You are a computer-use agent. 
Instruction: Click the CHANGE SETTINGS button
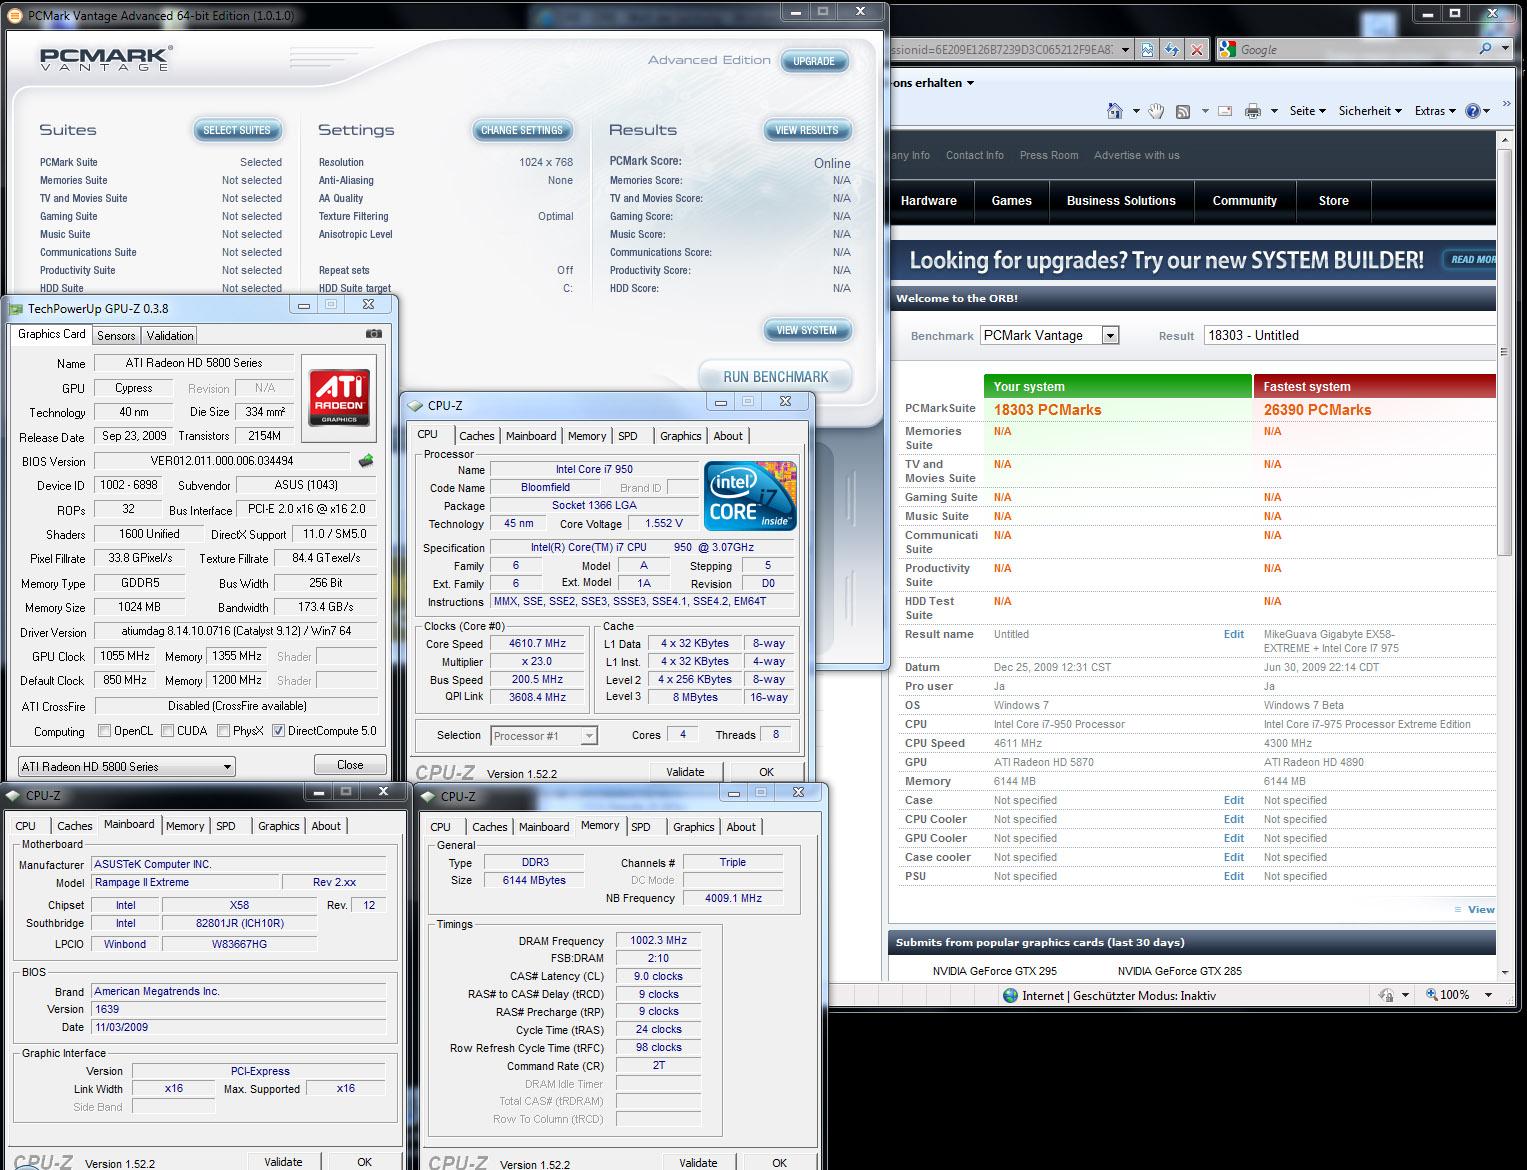522,130
